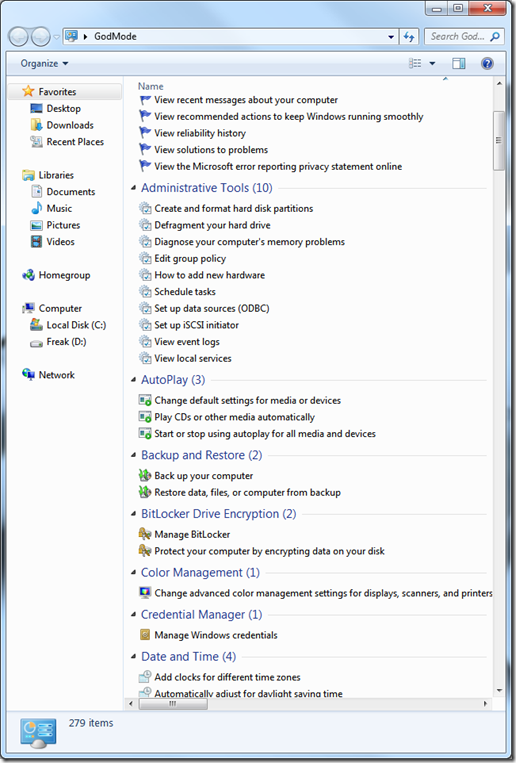The width and height of the screenshot is (516, 763).
Task: Click the Favorites star icon
Action: tap(28, 91)
